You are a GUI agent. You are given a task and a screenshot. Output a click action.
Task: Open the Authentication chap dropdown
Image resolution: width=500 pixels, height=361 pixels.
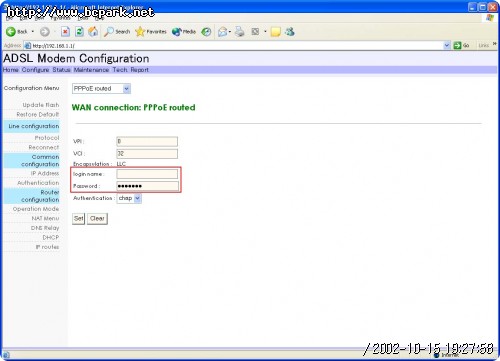tap(129, 198)
